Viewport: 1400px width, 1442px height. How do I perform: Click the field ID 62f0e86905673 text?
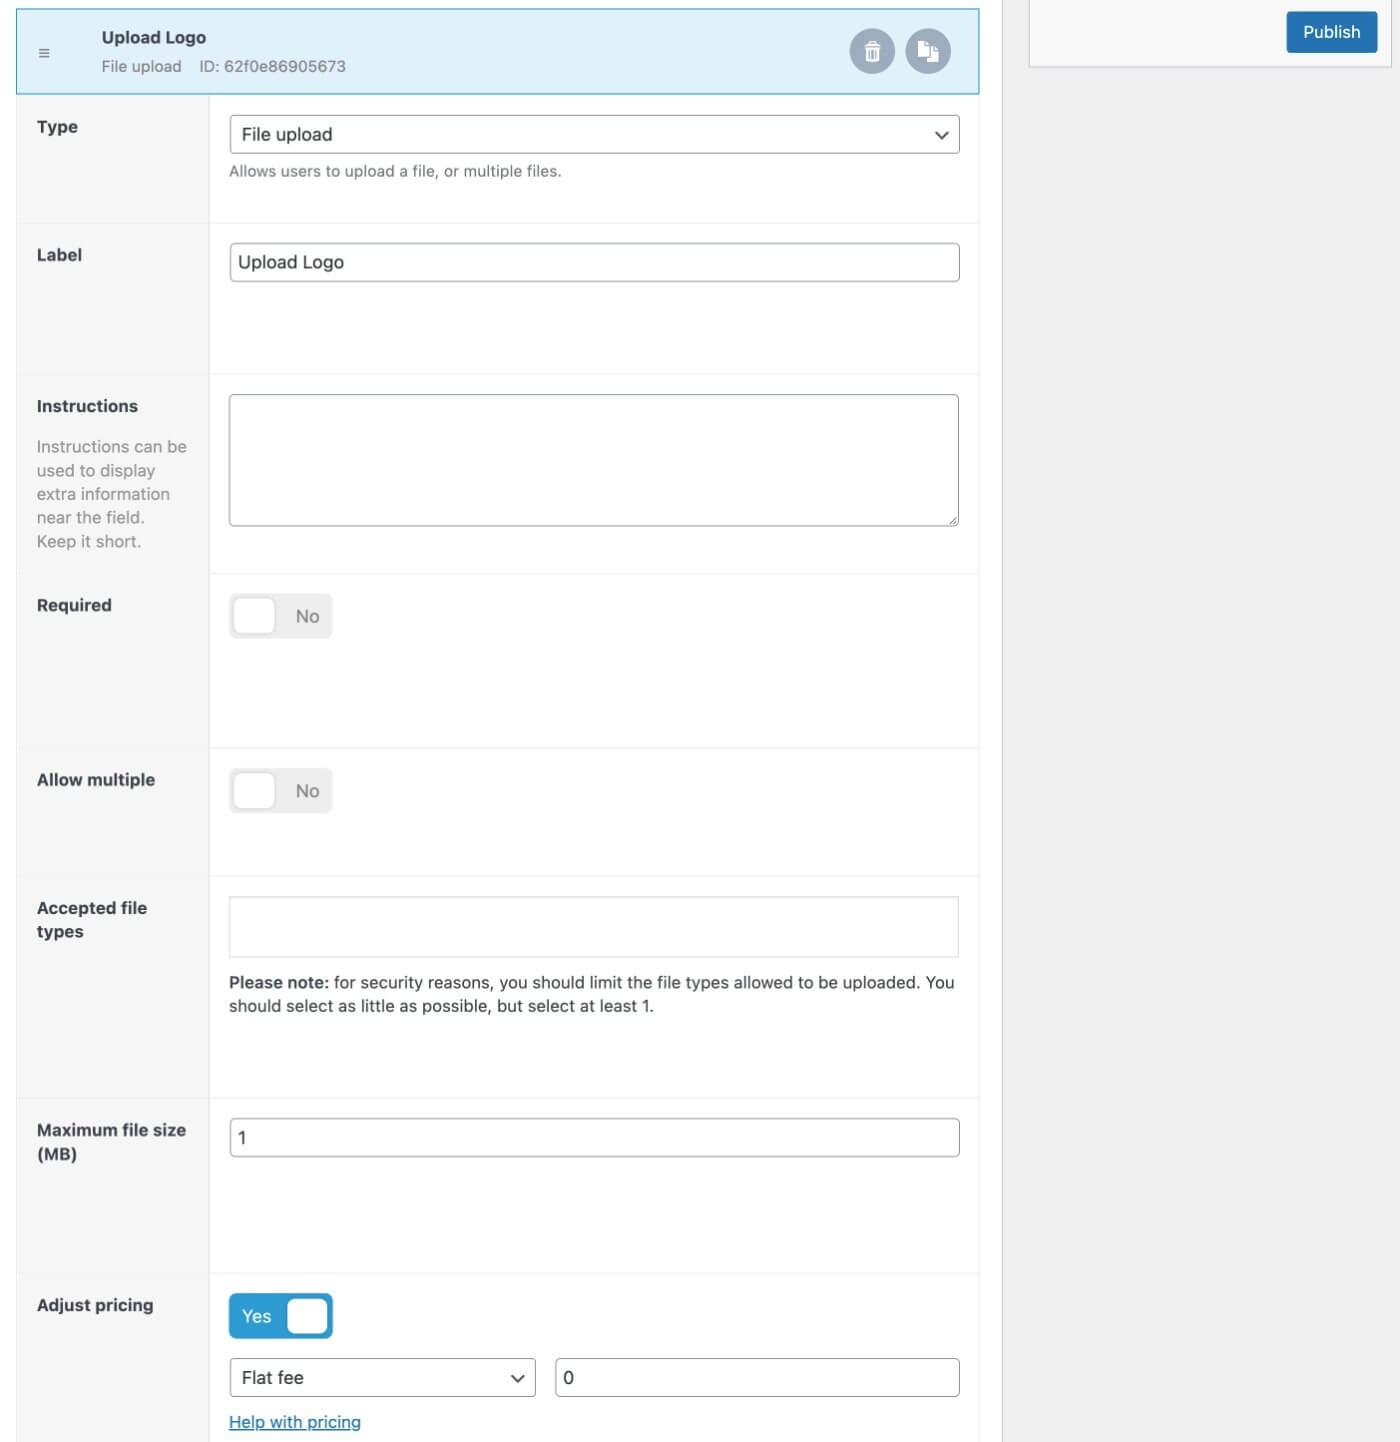(x=272, y=67)
